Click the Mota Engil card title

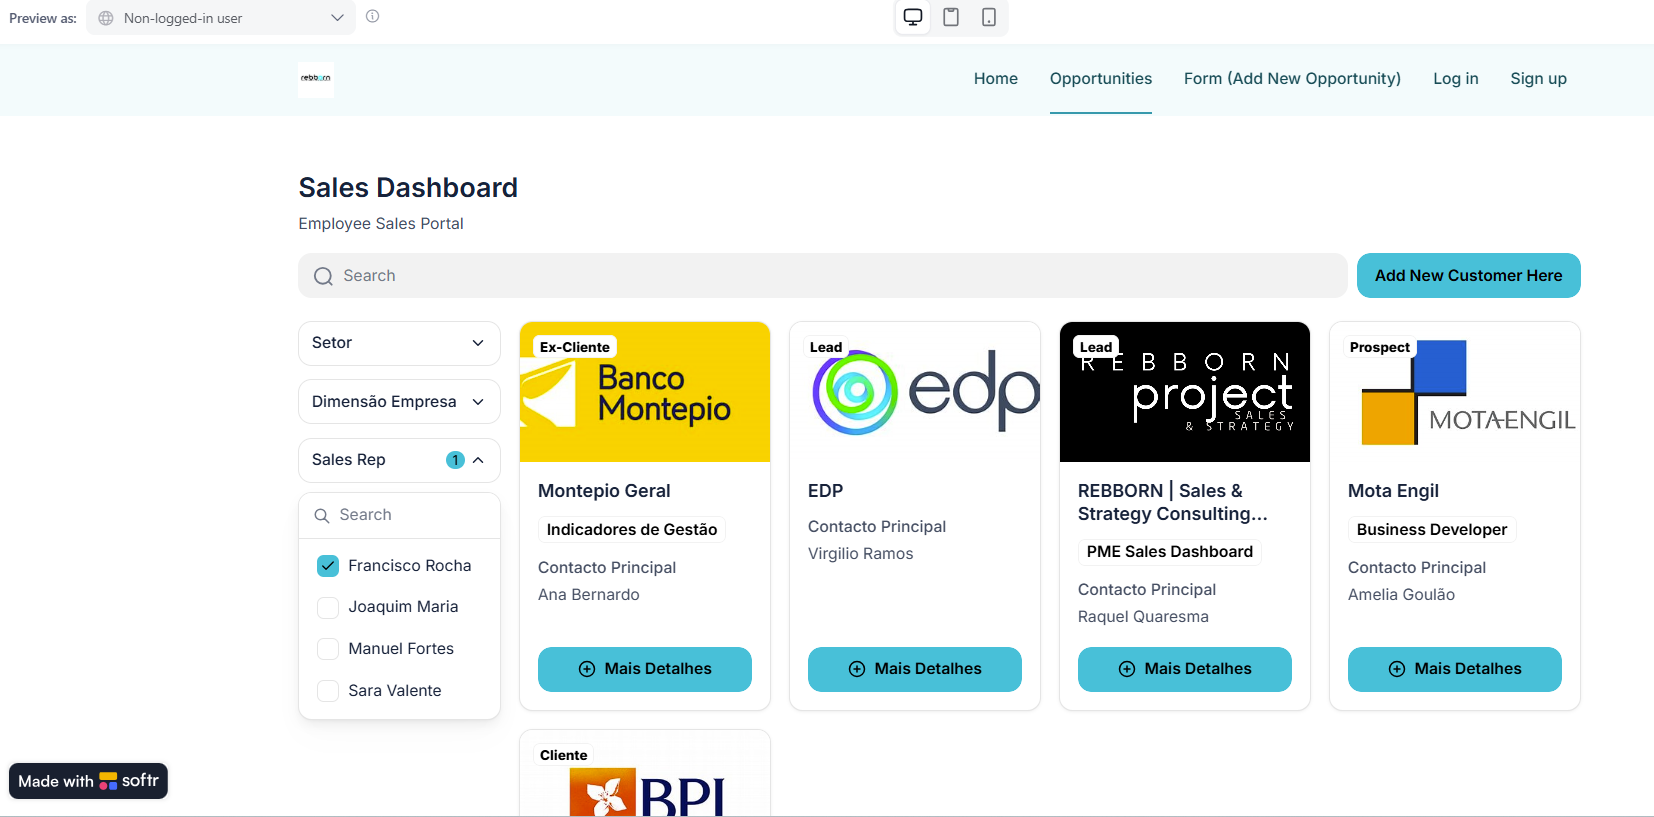click(x=1393, y=491)
